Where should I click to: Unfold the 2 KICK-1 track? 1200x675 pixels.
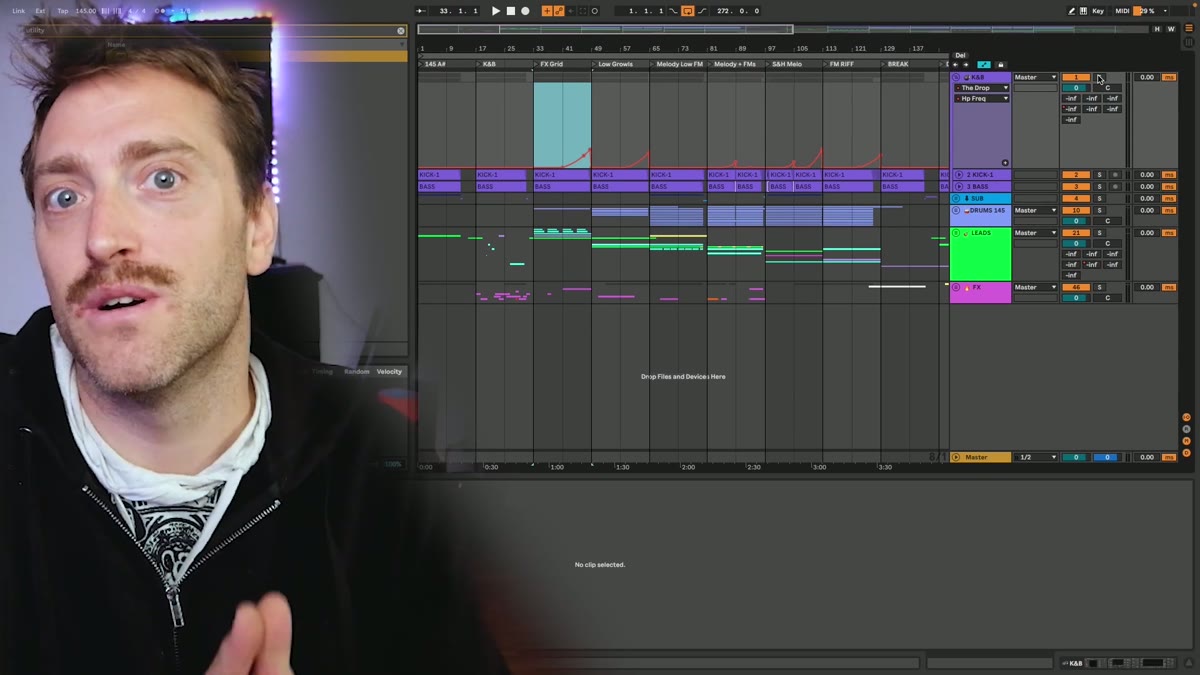[x=959, y=175]
